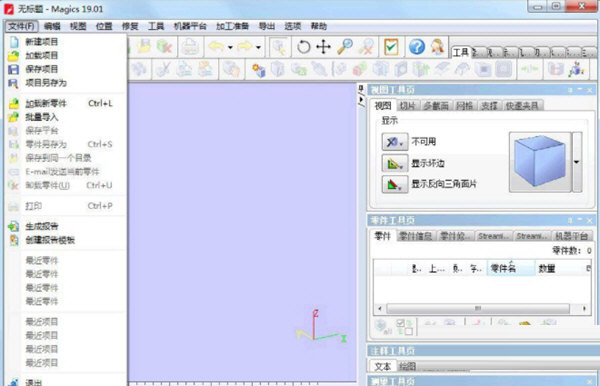Open the 修复 menu
Image resolution: width=600 pixels, height=386 pixels.
[x=130, y=26]
